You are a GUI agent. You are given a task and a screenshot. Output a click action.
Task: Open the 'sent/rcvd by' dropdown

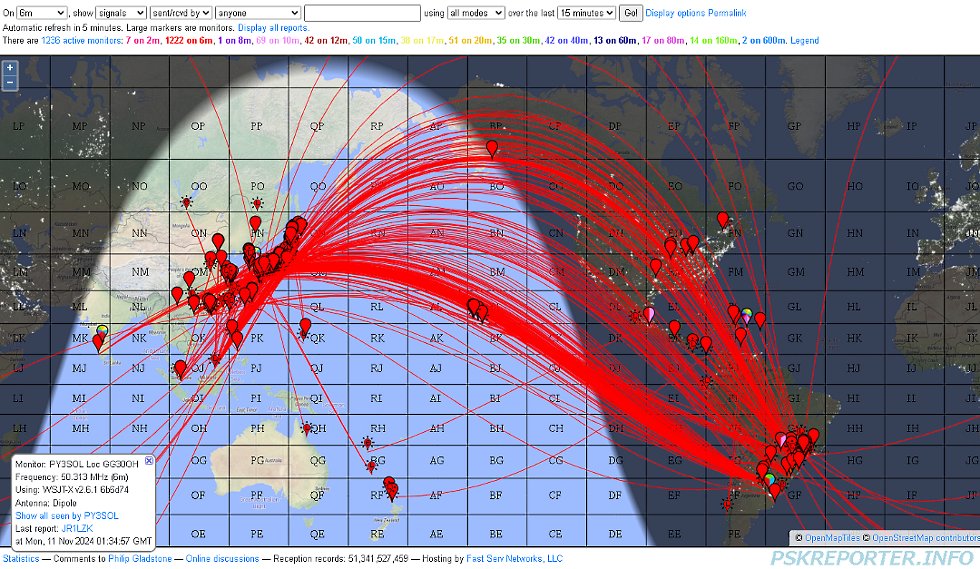(181, 13)
